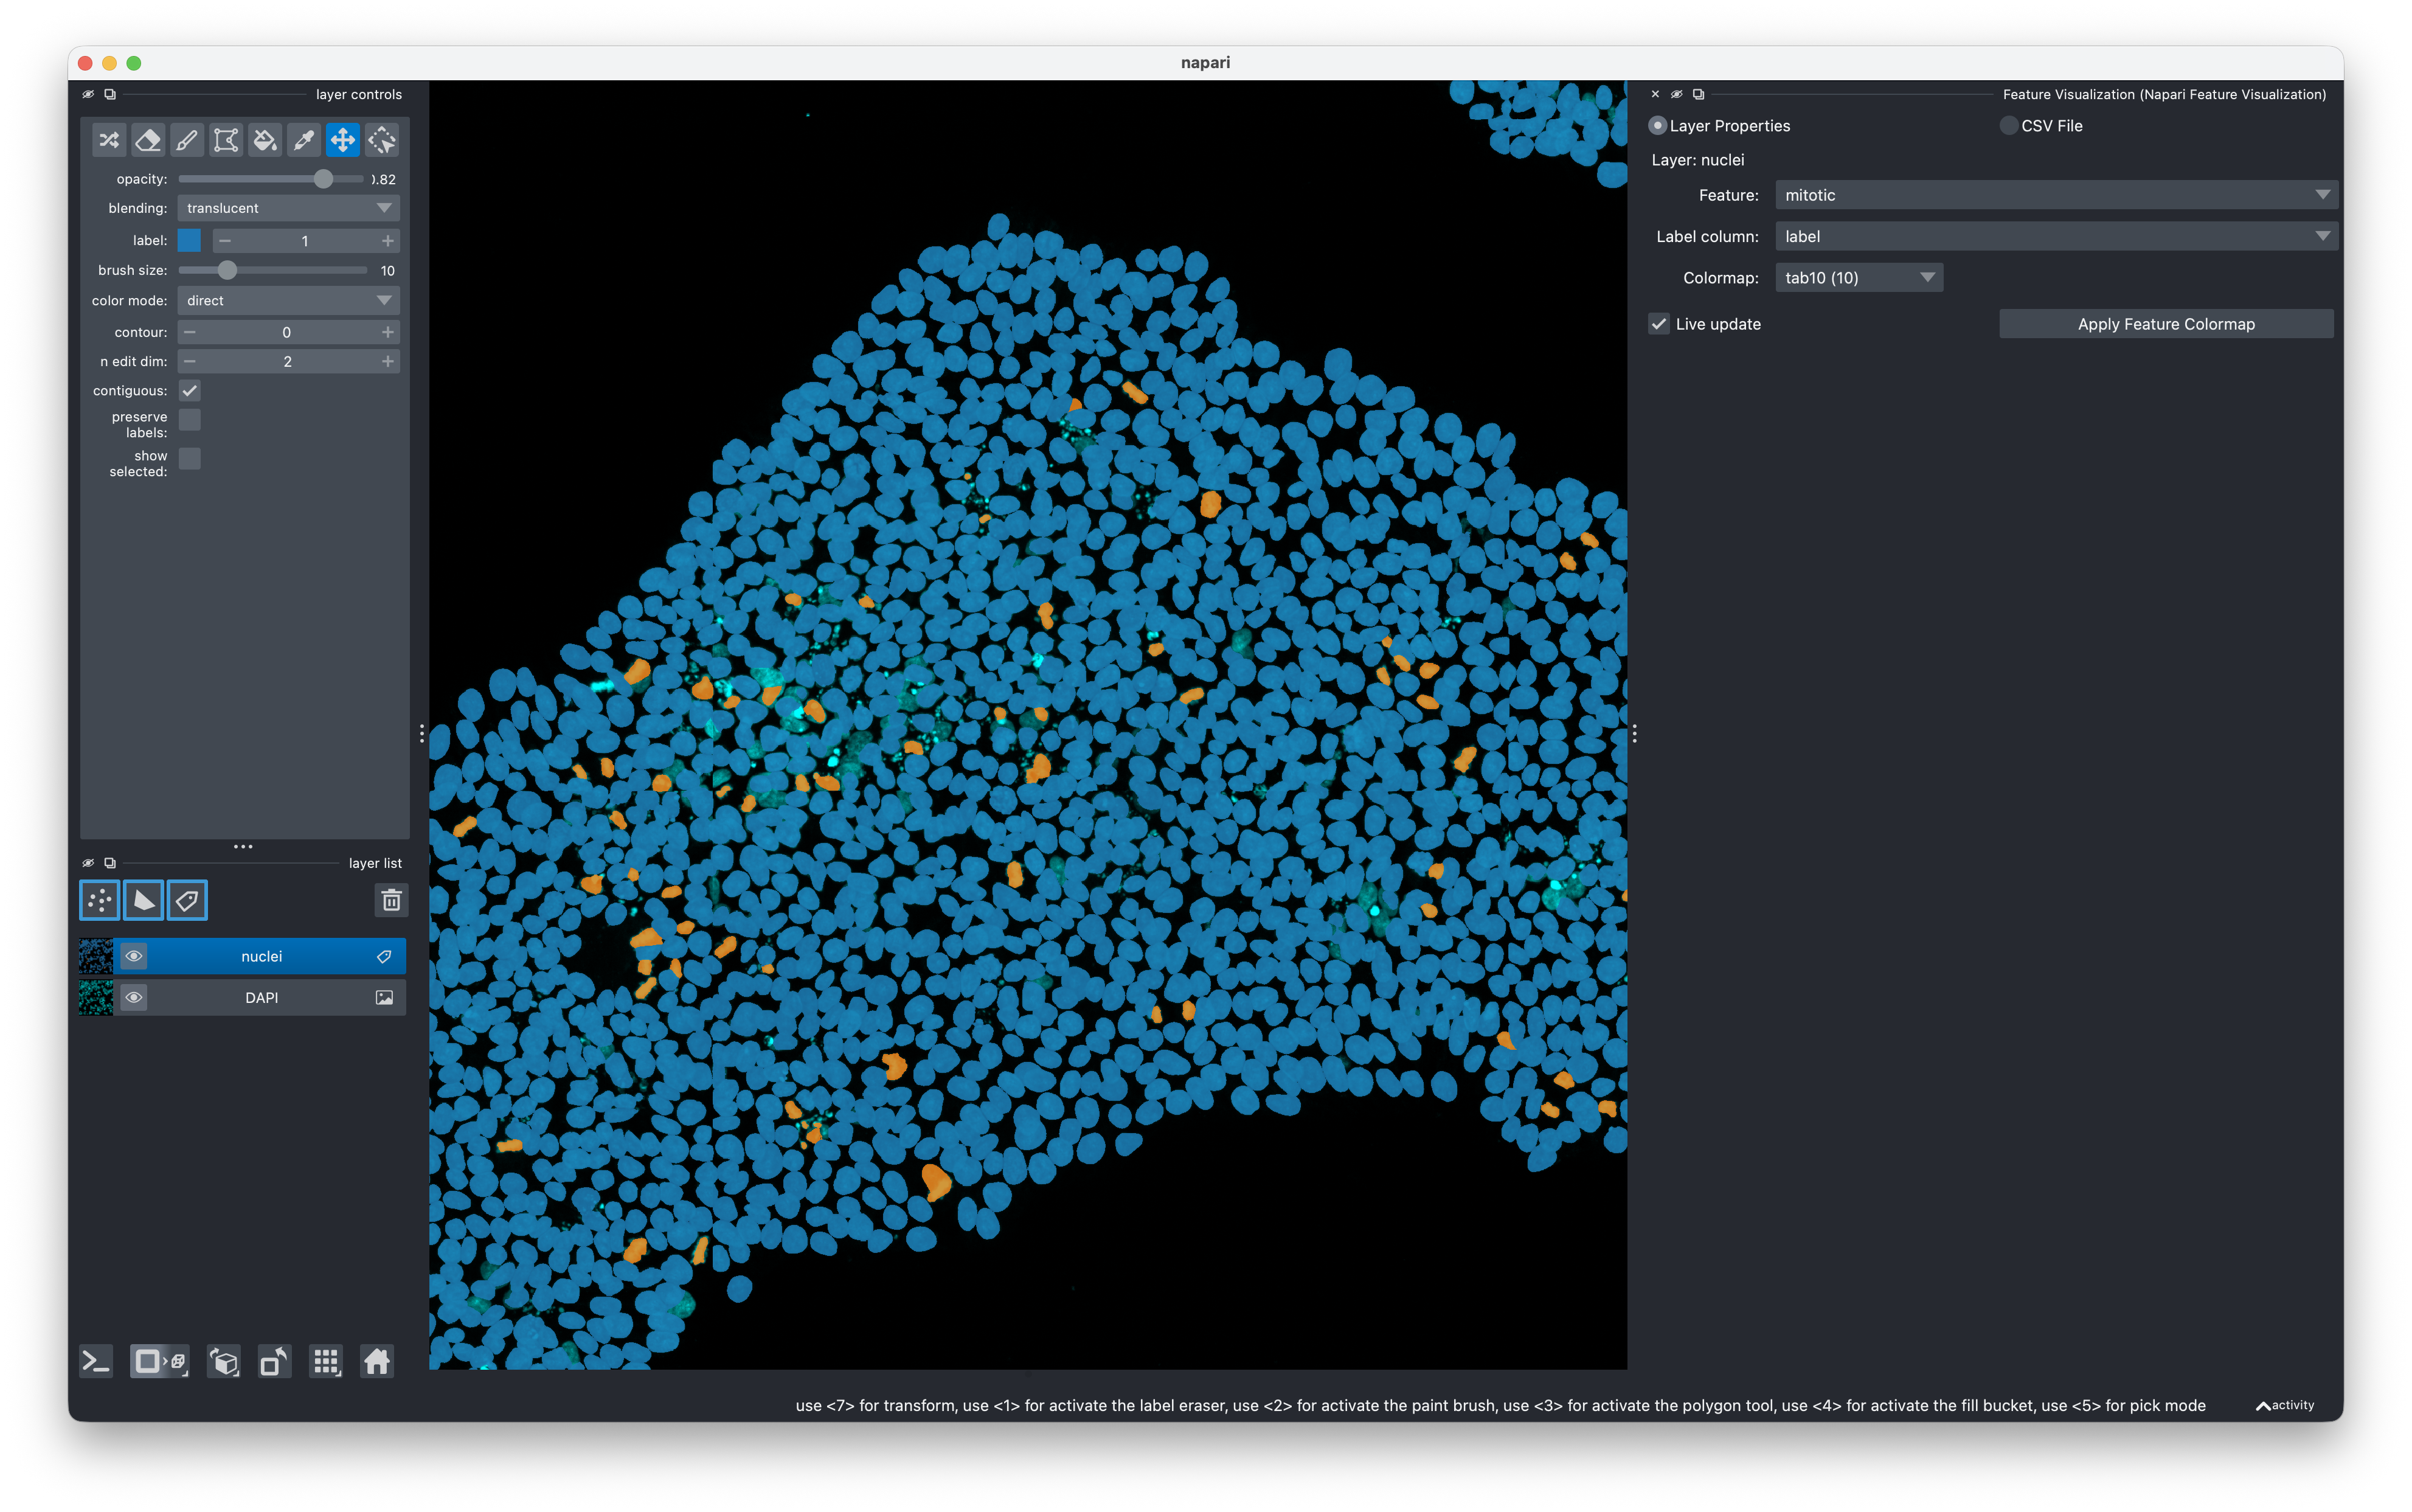Click the DAPI layer thumbnail
The width and height of the screenshot is (2412, 1512).
coord(96,998)
